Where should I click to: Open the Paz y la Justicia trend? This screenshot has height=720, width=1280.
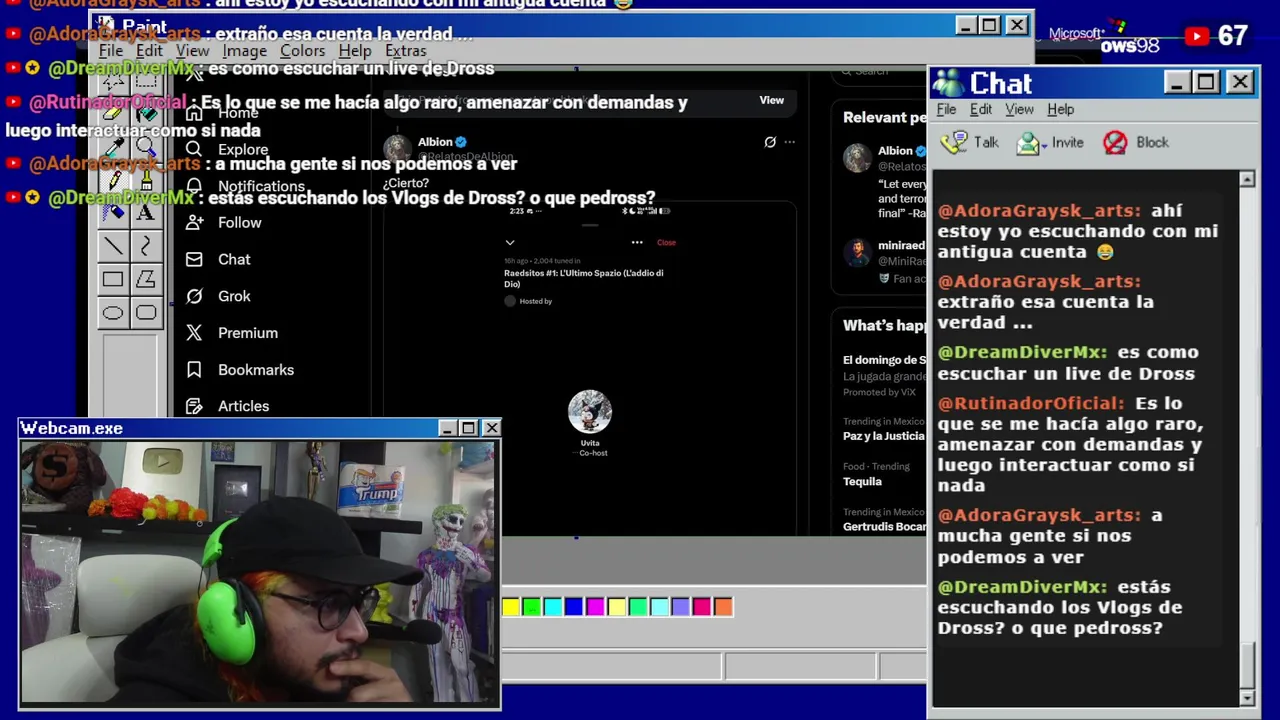pos(884,436)
